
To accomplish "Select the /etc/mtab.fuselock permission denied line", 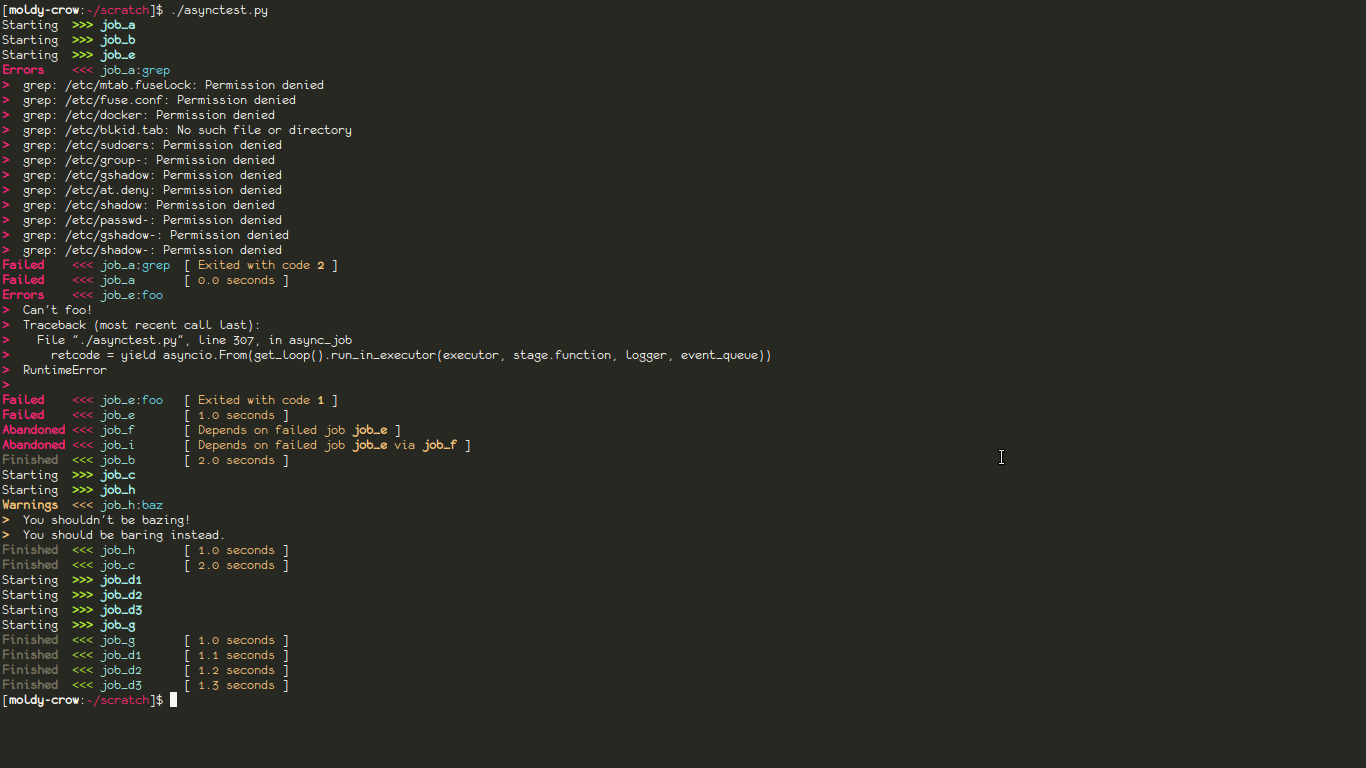I will point(163,85).
